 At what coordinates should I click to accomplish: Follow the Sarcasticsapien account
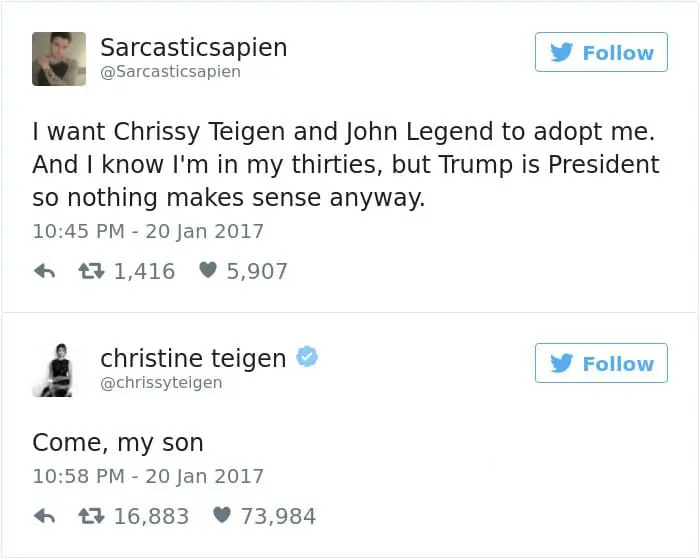tap(601, 52)
